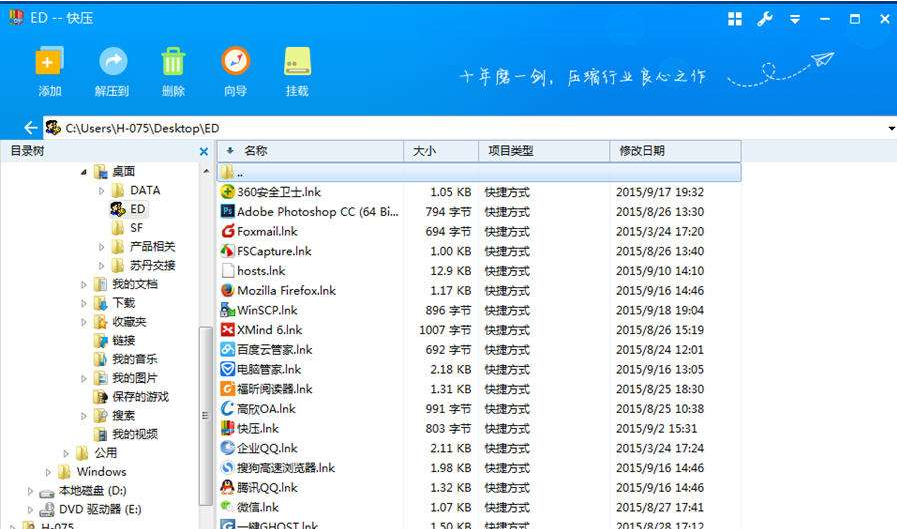The image size is (897, 529).
Task: Sort by the 大小 column header
Action: click(x=441, y=151)
